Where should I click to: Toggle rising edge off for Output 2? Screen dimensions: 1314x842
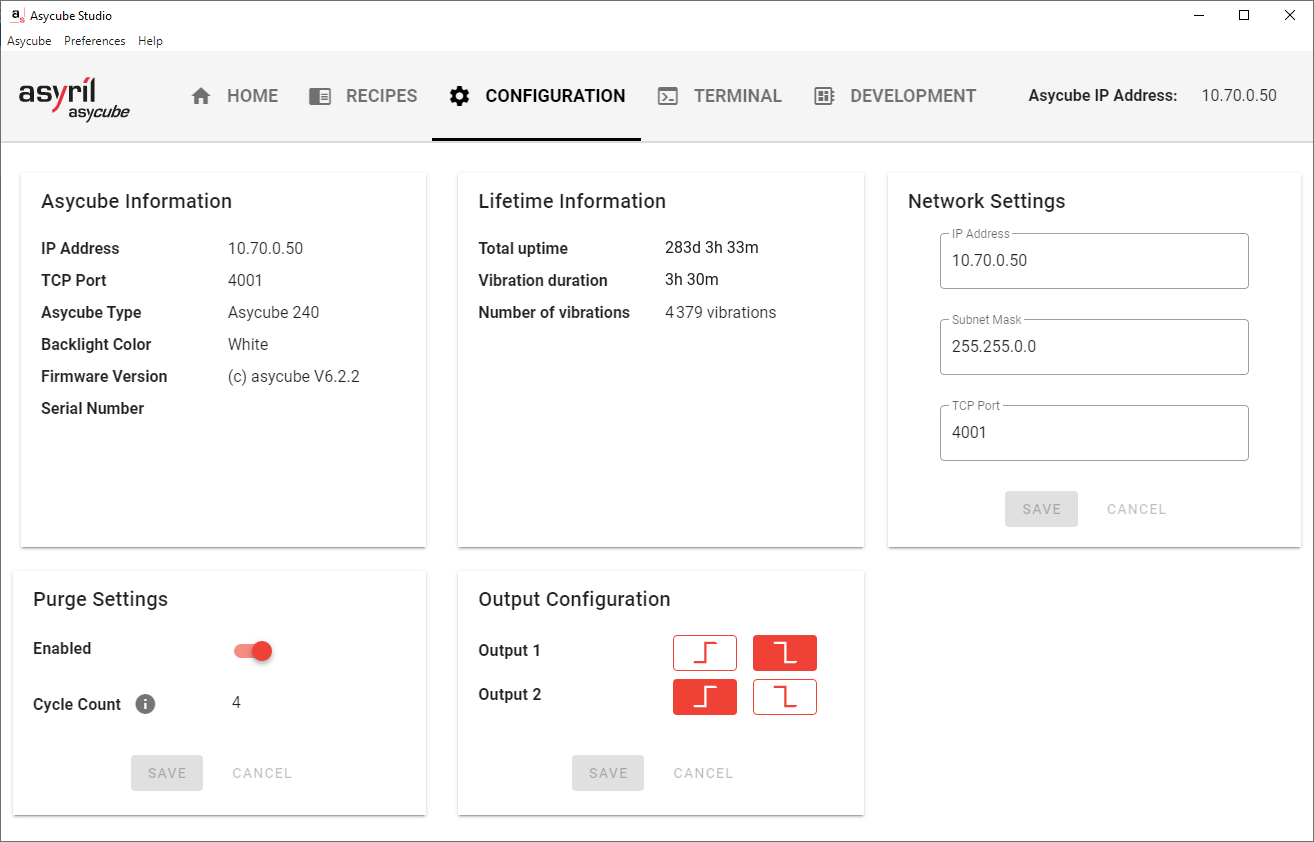coord(705,696)
